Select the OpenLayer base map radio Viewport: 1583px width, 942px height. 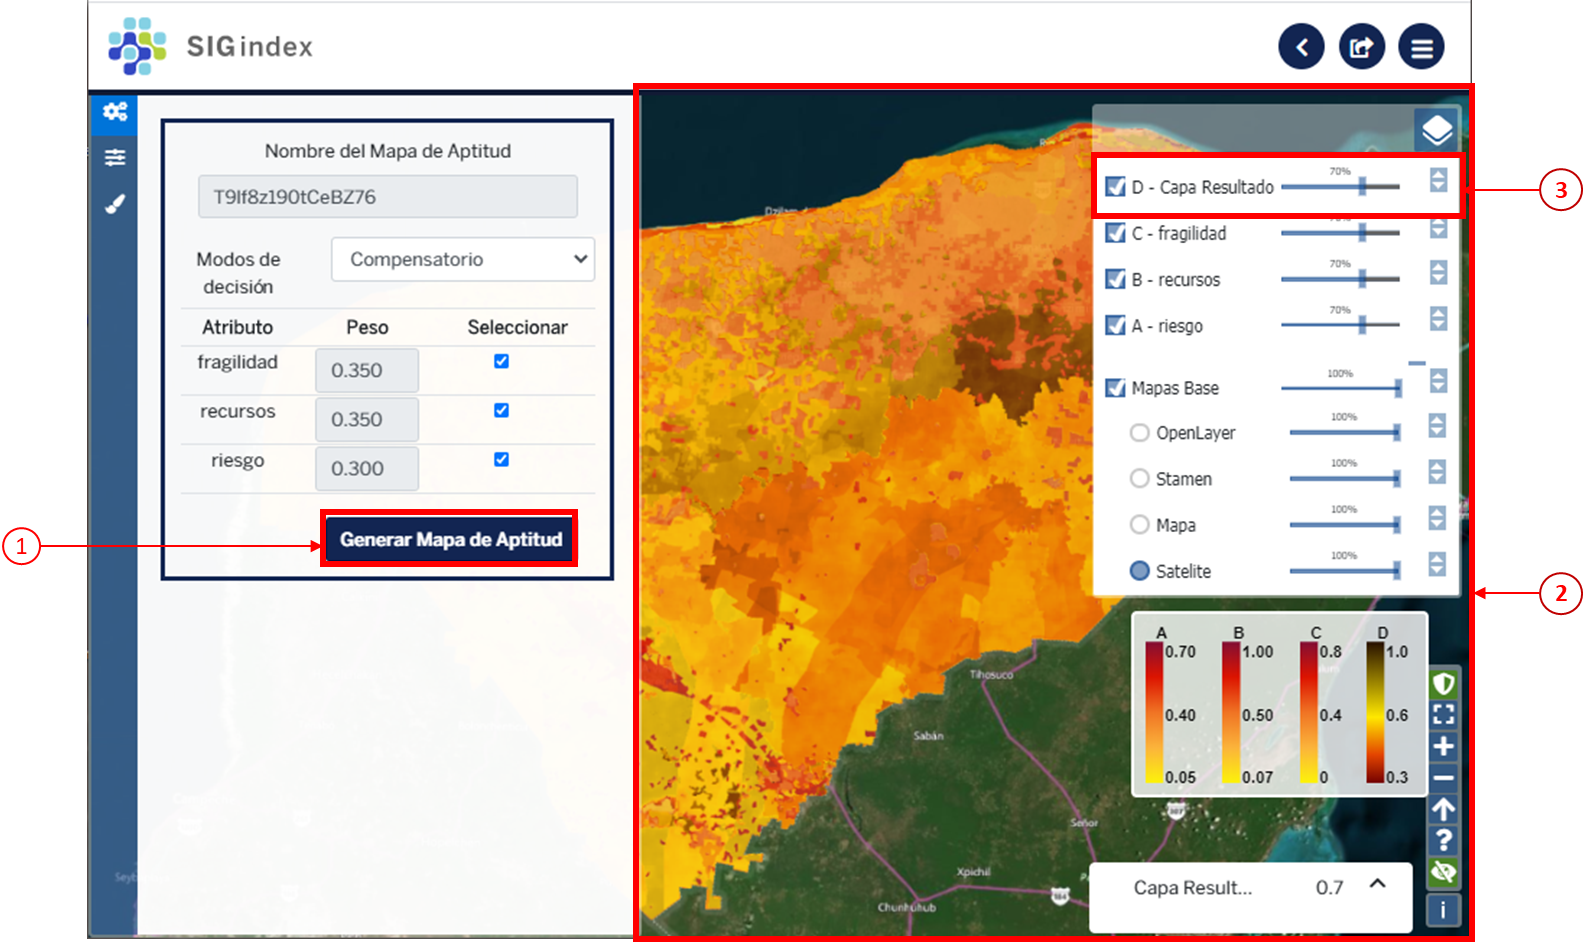tap(1139, 433)
